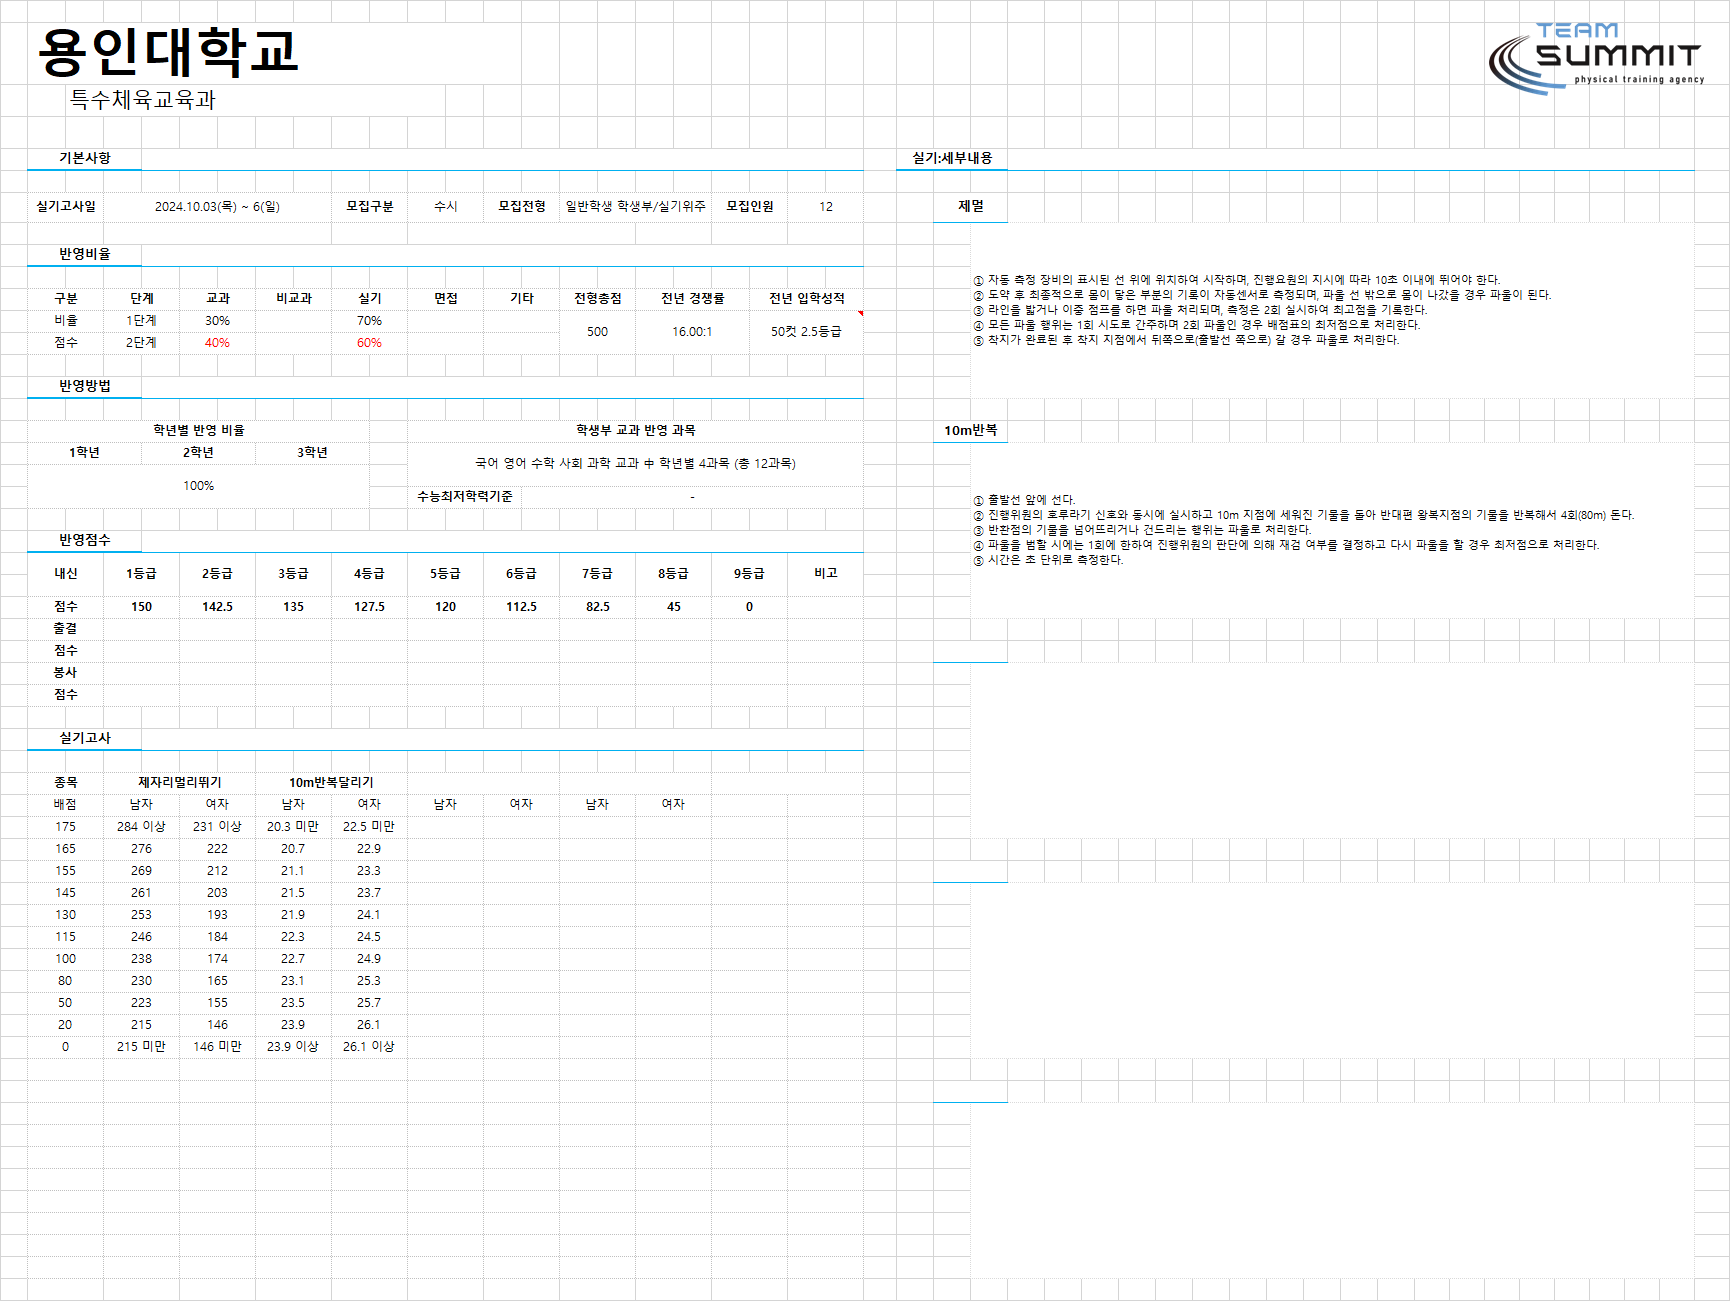Click the 반영비율 section header

tap(85, 254)
